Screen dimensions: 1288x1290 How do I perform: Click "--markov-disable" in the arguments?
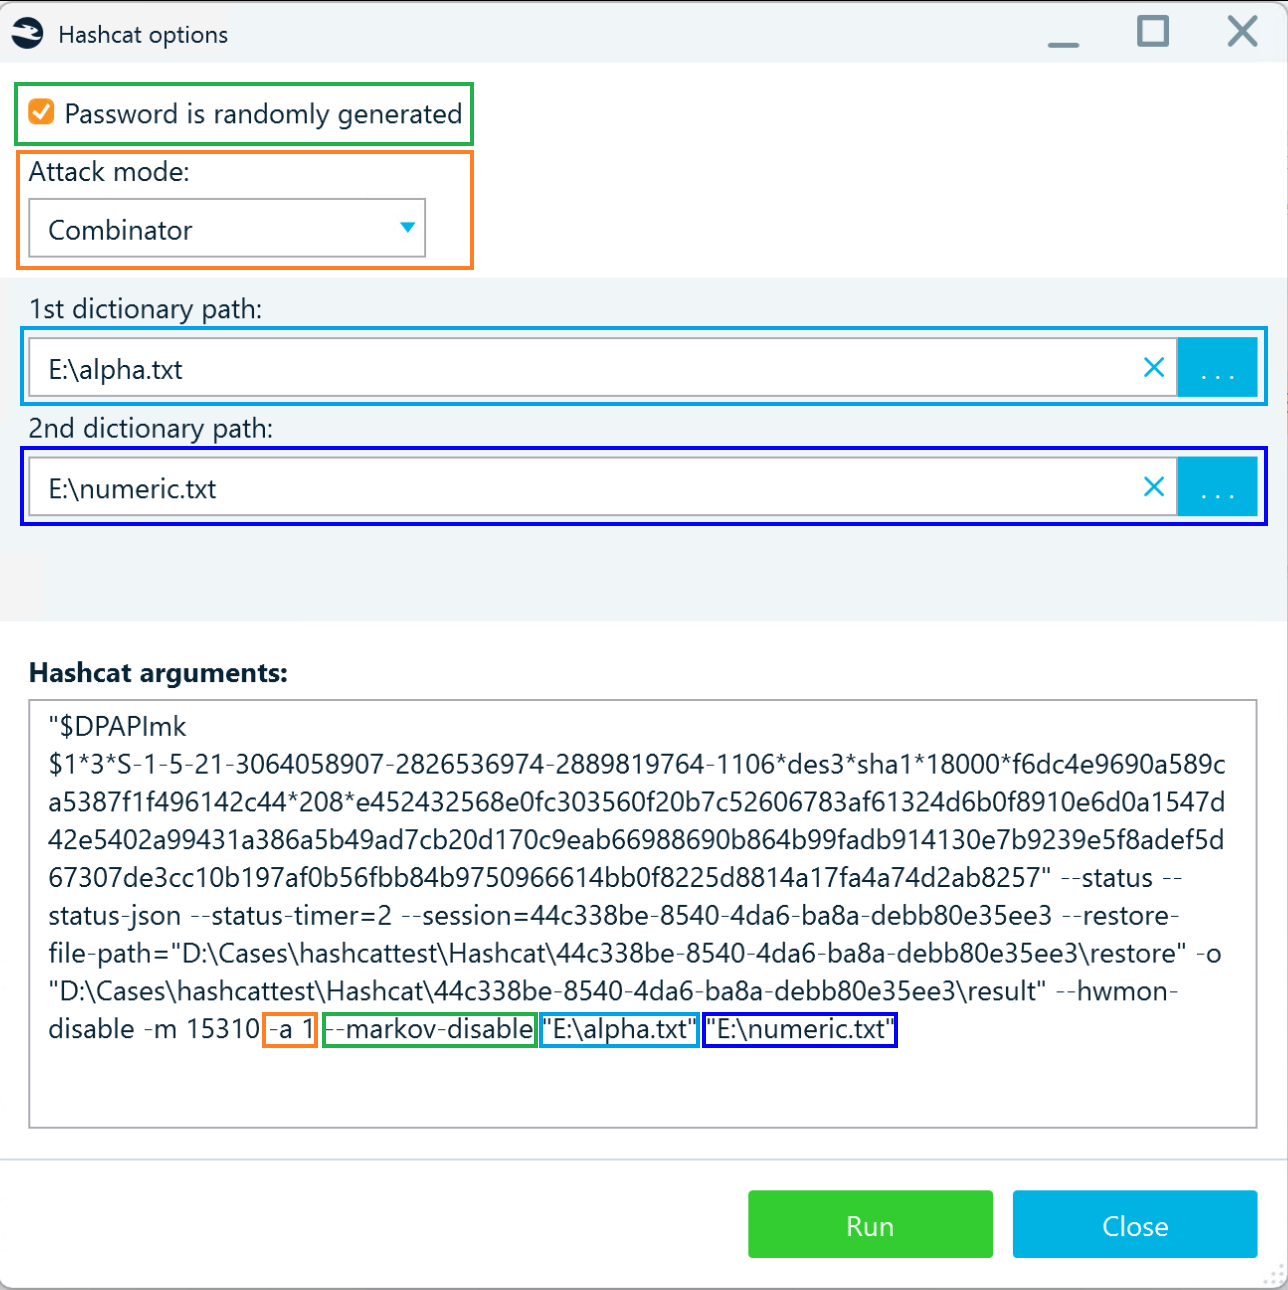[430, 1029]
